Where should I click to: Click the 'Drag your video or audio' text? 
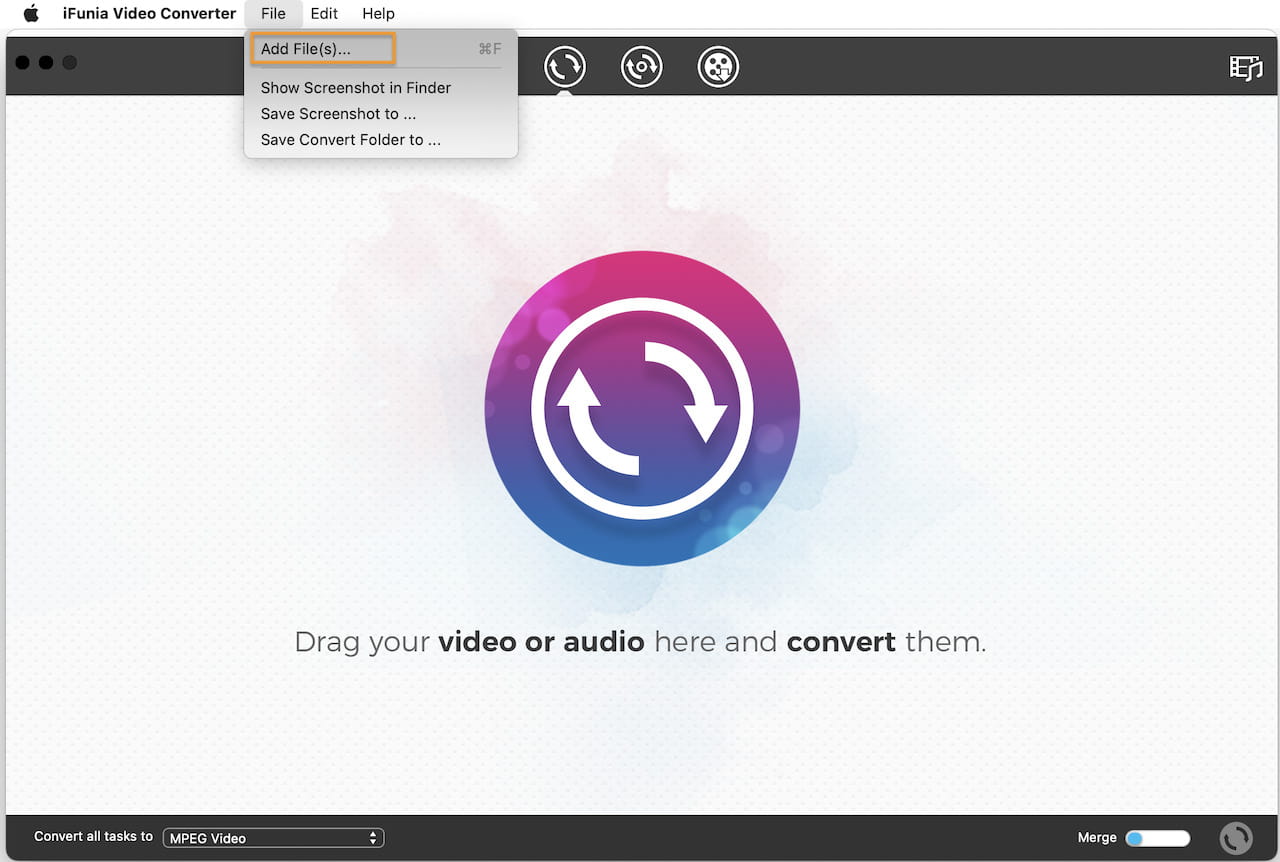tap(640, 641)
